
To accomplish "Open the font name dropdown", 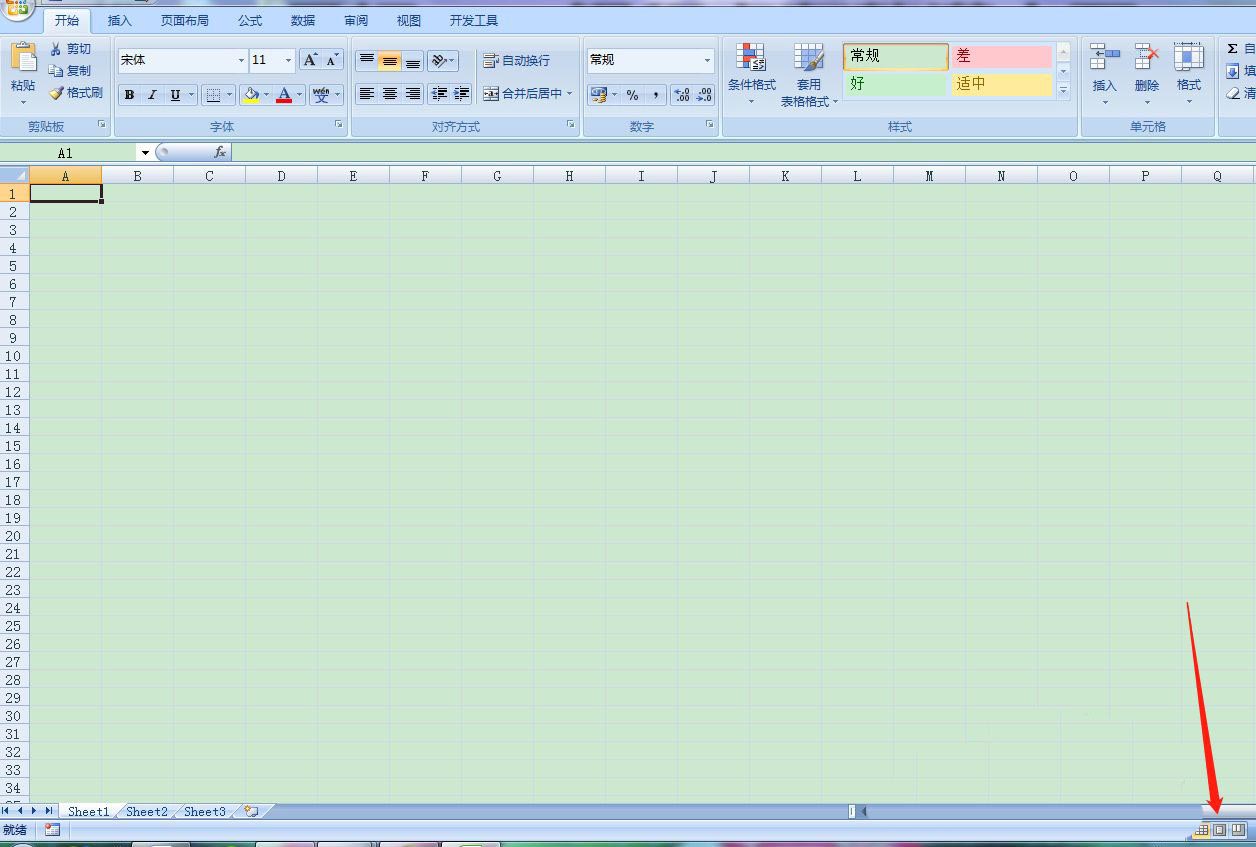I will (241, 61).
